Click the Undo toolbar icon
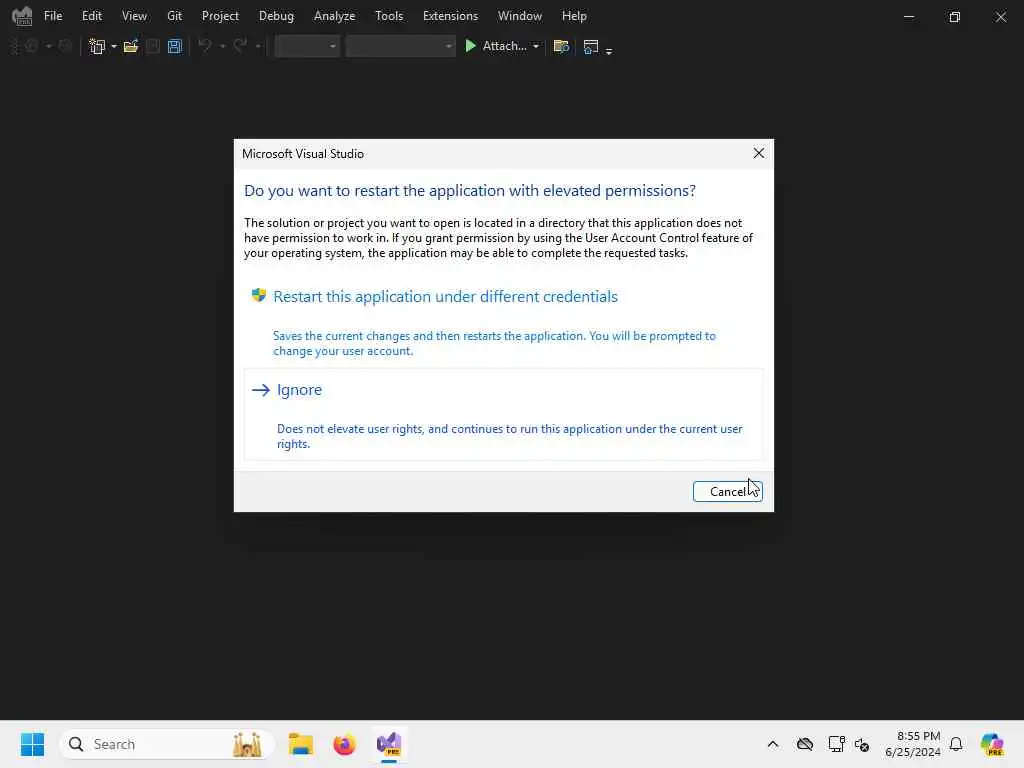Viewport: 1024px width, 768px height. click(205, 46)
